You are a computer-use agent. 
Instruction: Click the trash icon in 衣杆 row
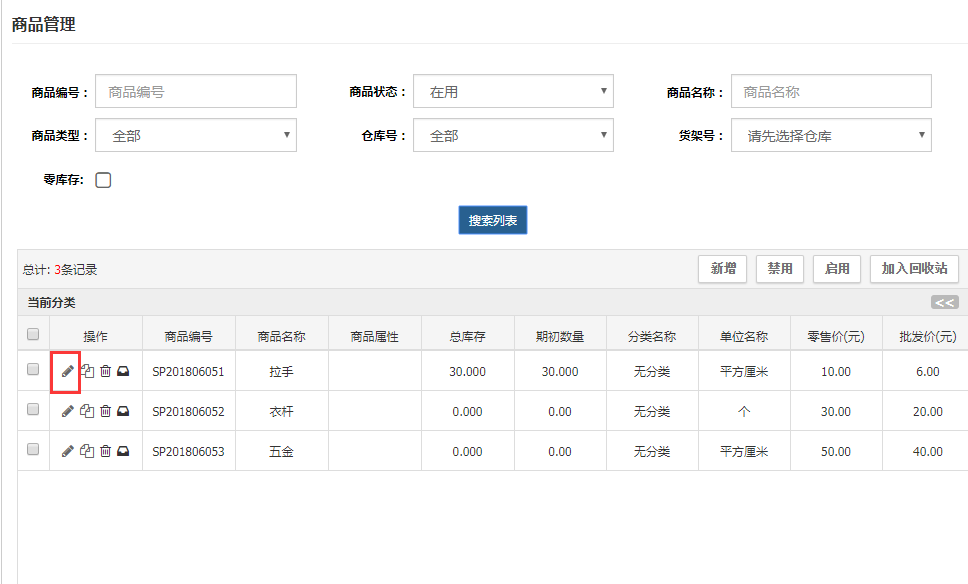click(x=105, y=411)
